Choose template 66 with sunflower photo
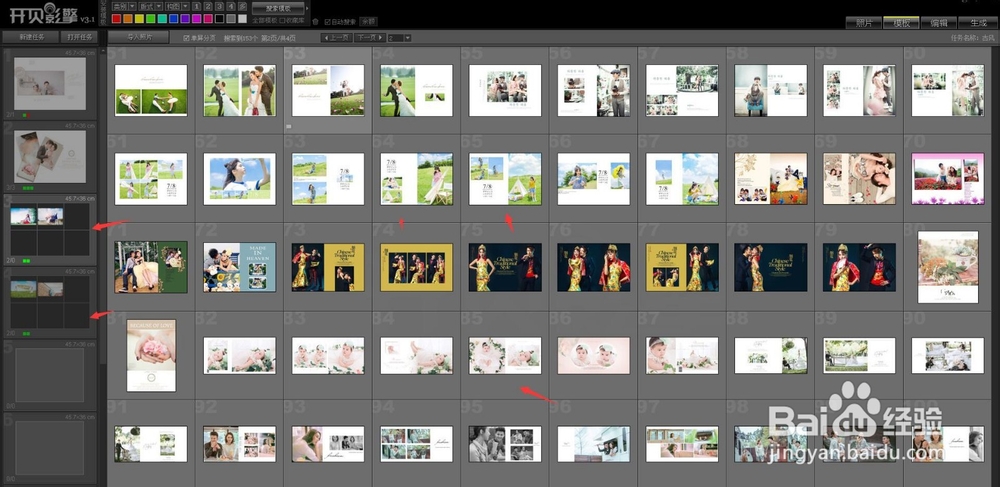The height and width of the screenshot is (487, 1000). pyautogui.click(x=594, y=179)
